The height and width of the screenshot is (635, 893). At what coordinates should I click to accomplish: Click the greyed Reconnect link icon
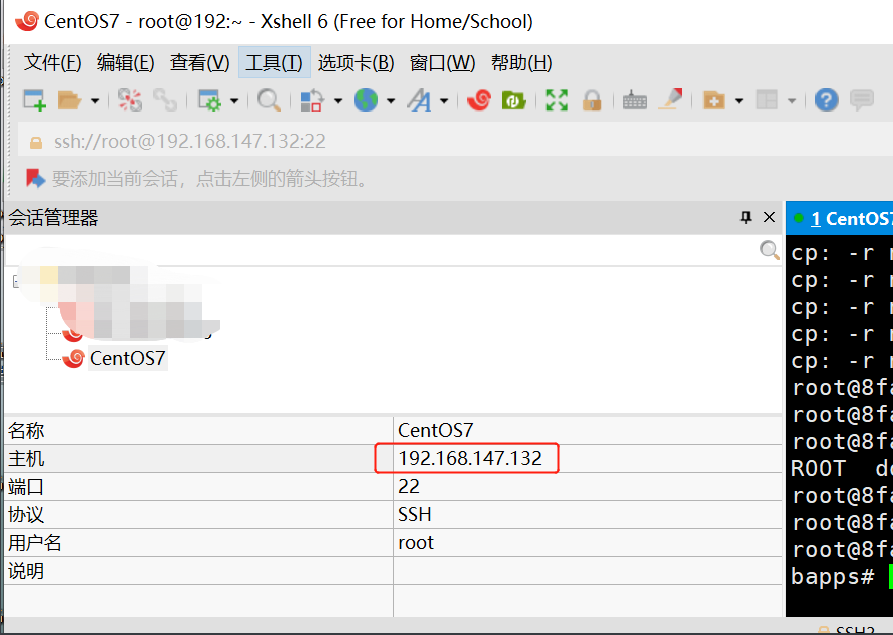[165, 100]
